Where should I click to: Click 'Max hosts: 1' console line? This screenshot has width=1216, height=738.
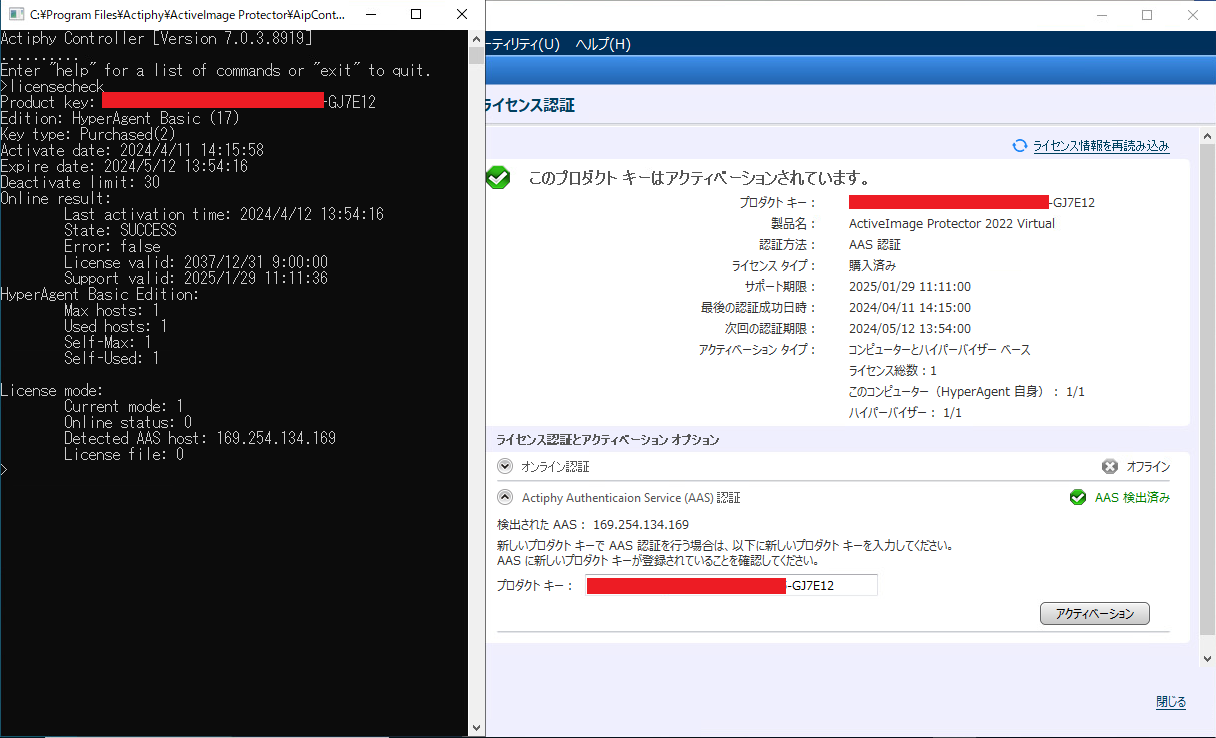(112, 310)
